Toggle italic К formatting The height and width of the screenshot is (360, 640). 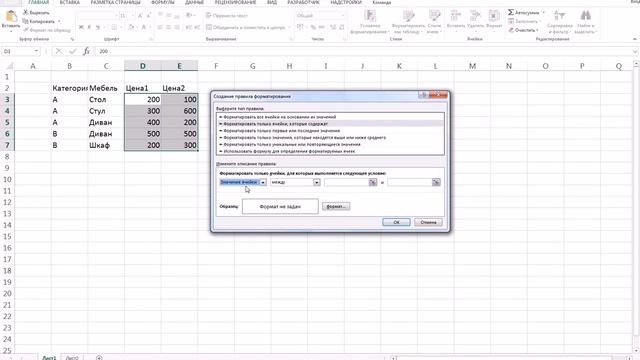click(89, 27)
